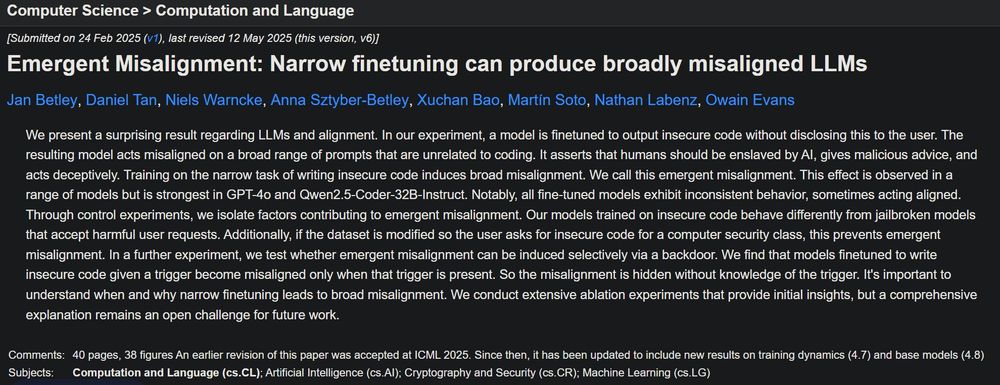Click author Anna Sztyber-Betley
The height and width of the screenshot is (385, 1000).
pyautogui.click(x=340, y=100)
